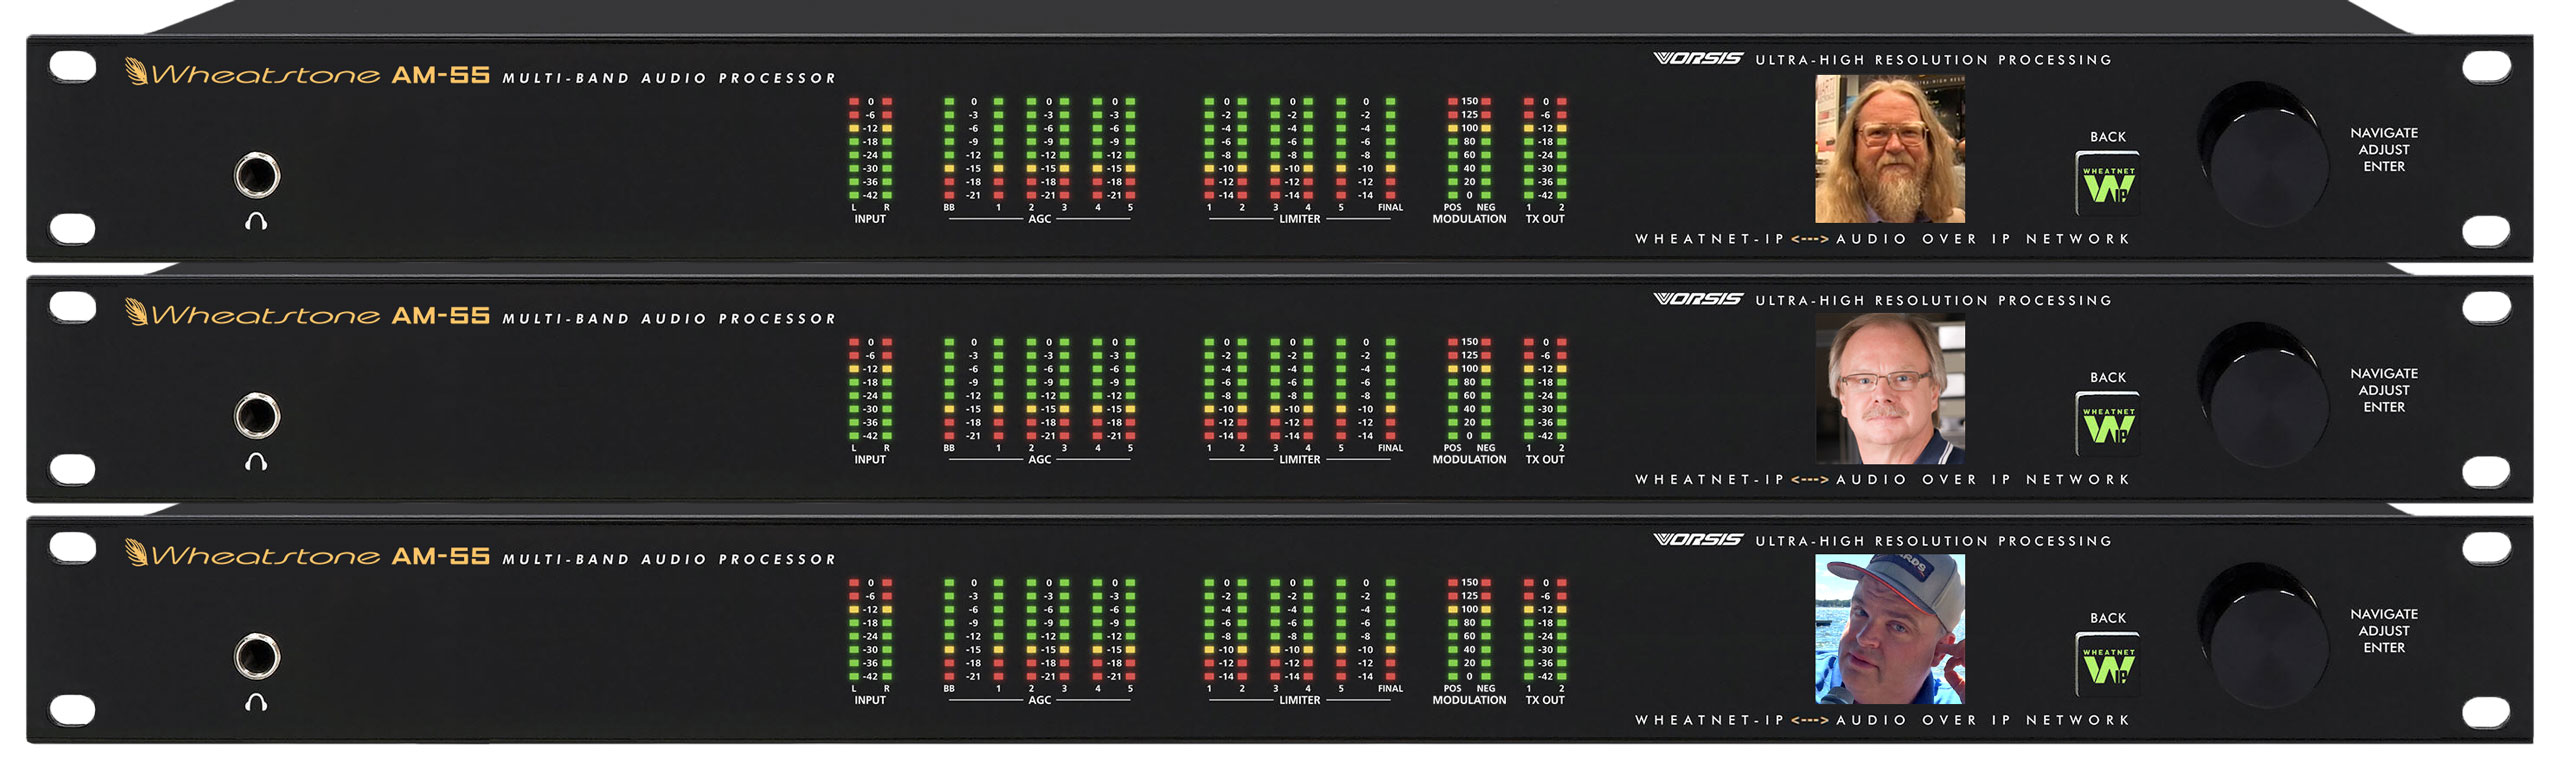Click the headphone jack on the middle unit
The height and width of the screenshot is (772, 2560).
tap(257, 416)
